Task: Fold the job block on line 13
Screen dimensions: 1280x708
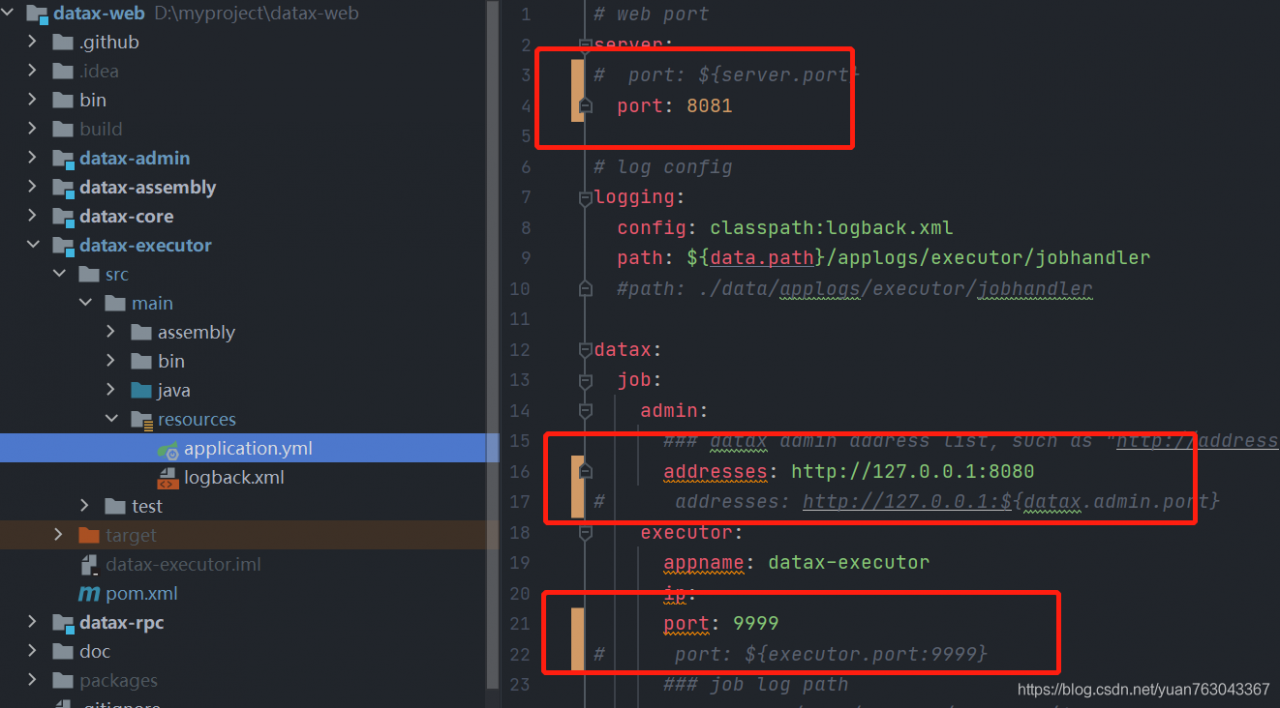Action: (x=585, y=380)
